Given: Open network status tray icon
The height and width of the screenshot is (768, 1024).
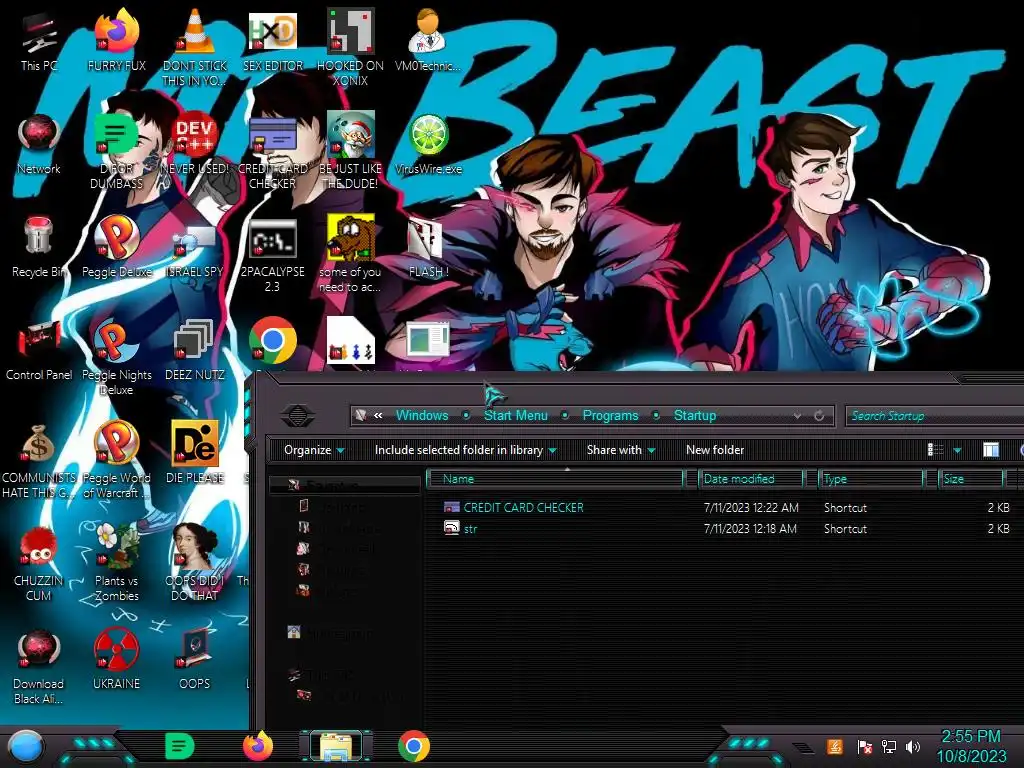Looking at the screenshot, I should 888,747.
